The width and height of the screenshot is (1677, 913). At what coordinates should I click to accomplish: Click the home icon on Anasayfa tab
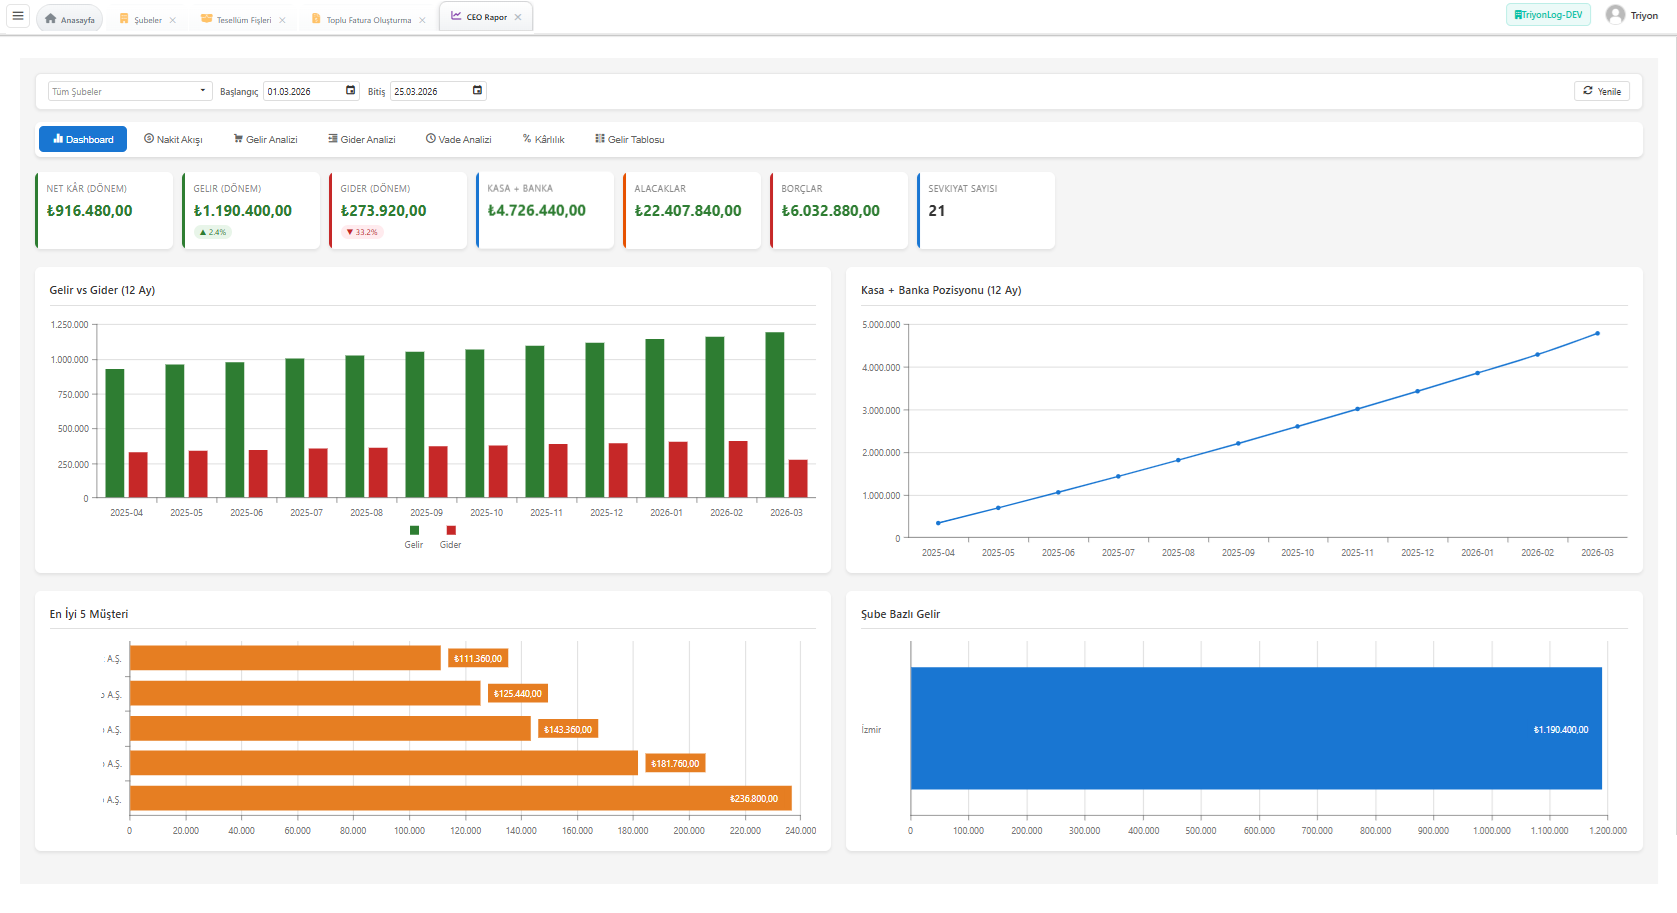(50, 19)
